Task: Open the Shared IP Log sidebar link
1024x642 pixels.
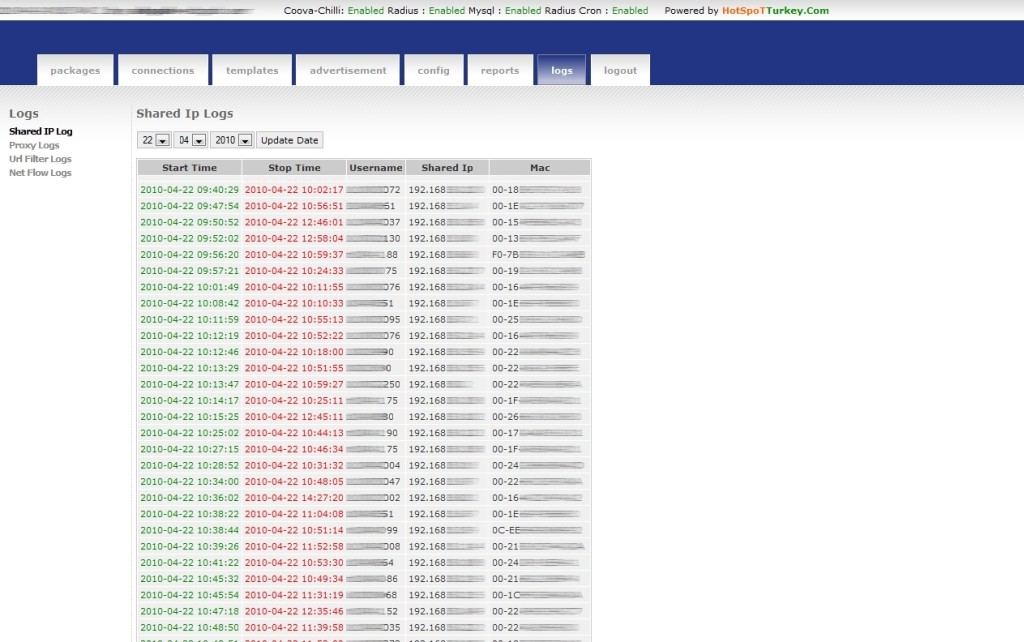Action: [40, 131]
